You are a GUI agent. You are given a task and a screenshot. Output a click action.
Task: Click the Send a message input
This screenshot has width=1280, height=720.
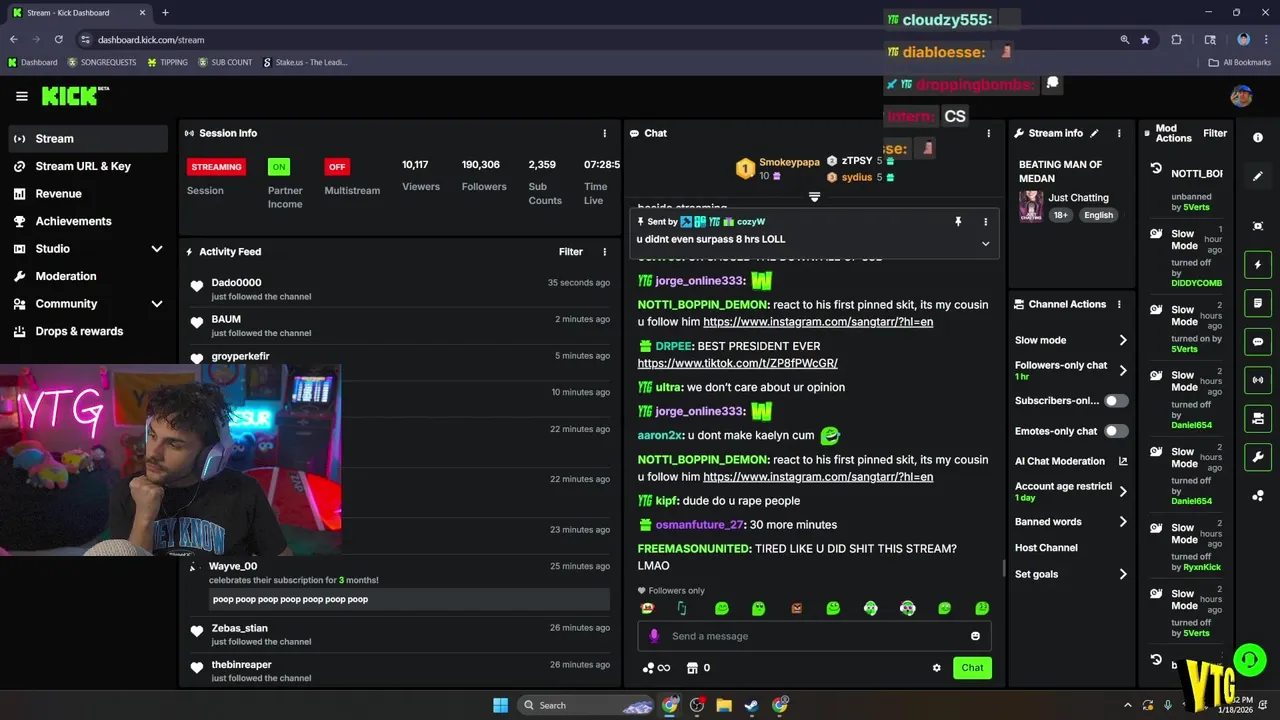(814, 636)
